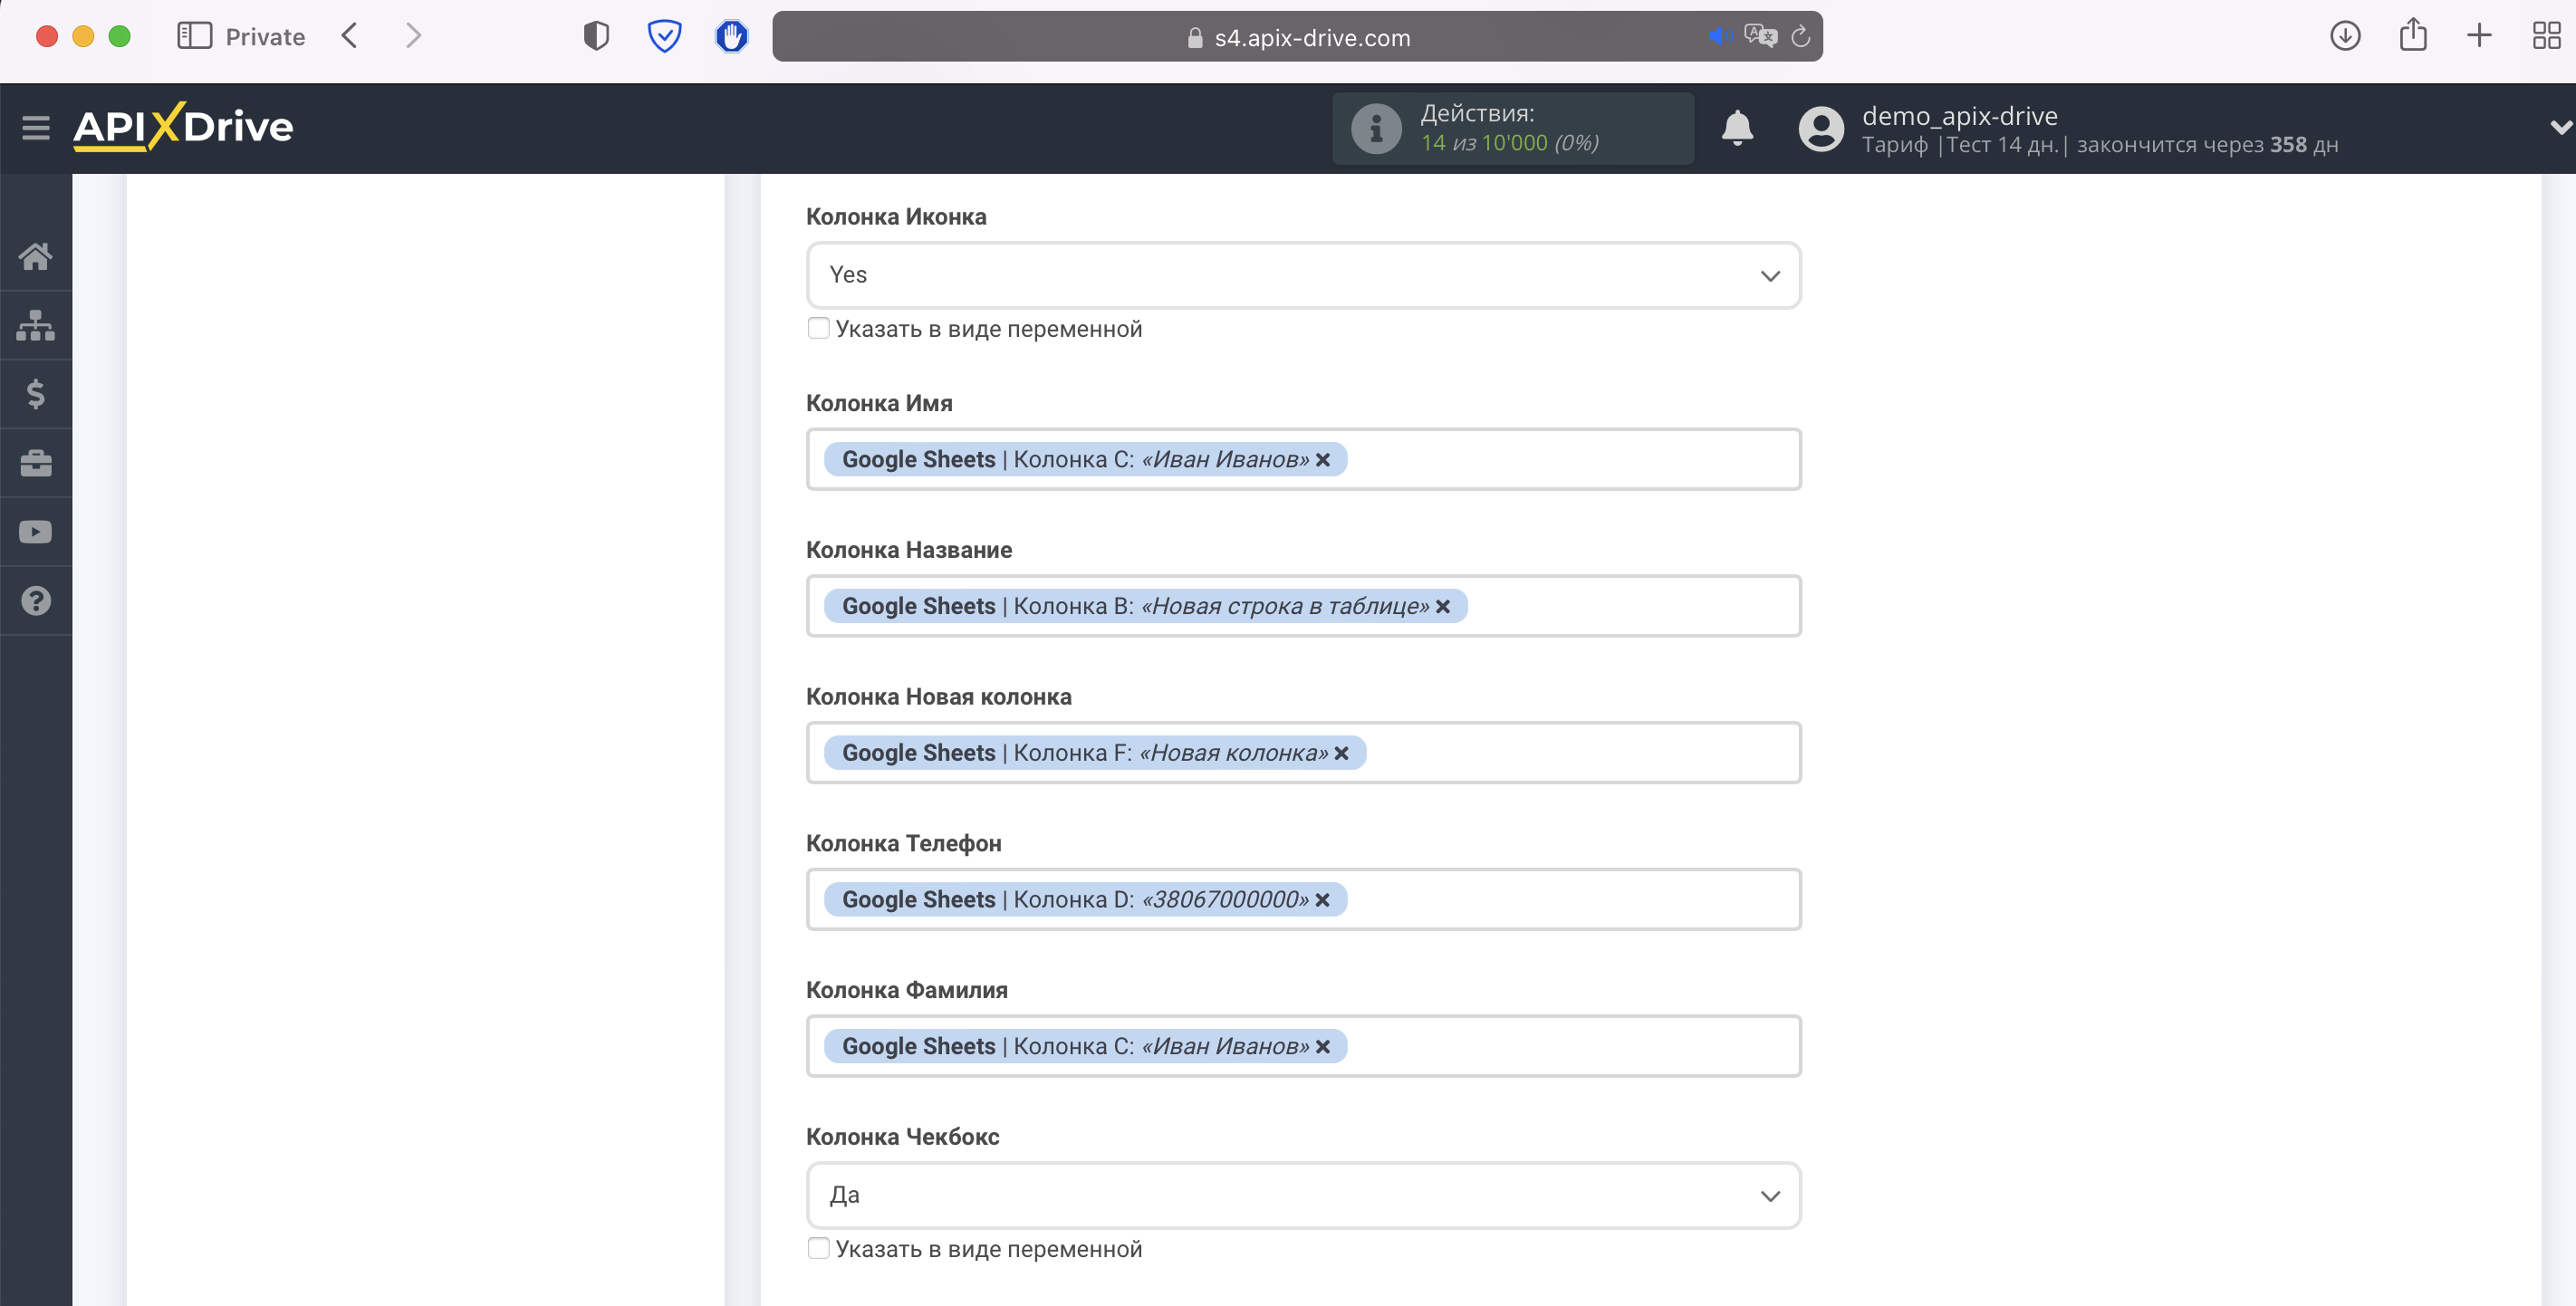Click the blue hand blocker extension
The width and height of the screenshot is (2576, 1306).
tap(732, 37)
